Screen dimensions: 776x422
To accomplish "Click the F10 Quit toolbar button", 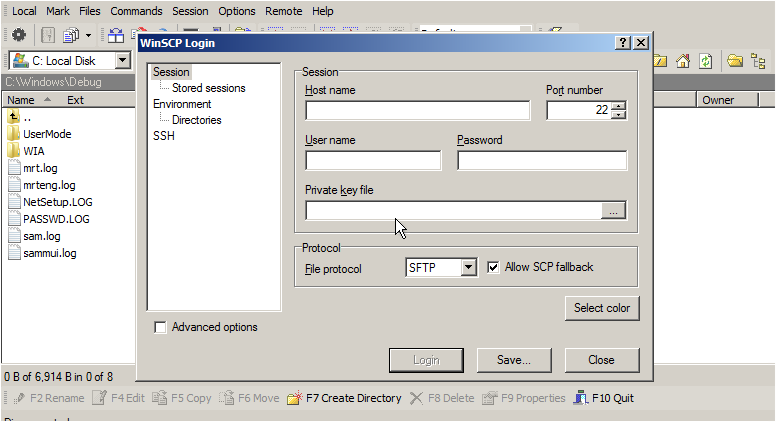I will click(604, 398).
